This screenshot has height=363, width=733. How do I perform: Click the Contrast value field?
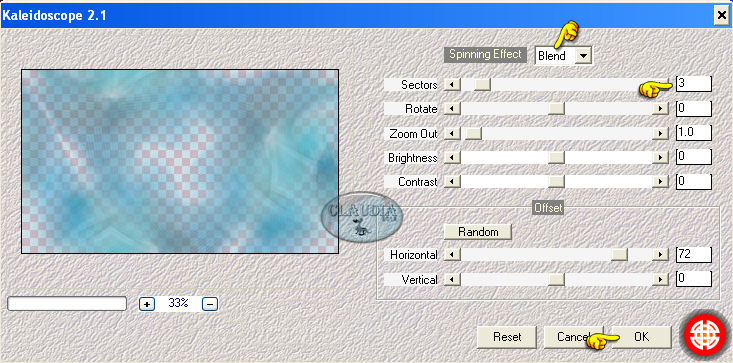pyautogui.click(x=694, y=182)
